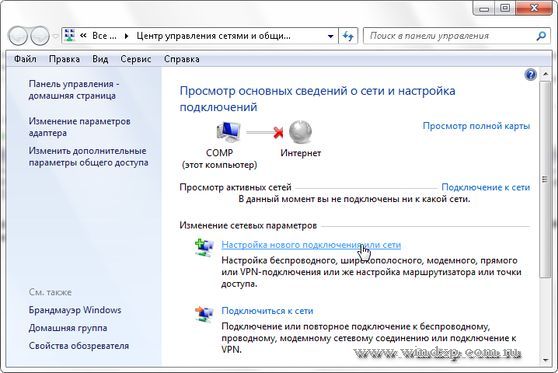Click the vertical scrollbar thumb

(x=545, y=179)
